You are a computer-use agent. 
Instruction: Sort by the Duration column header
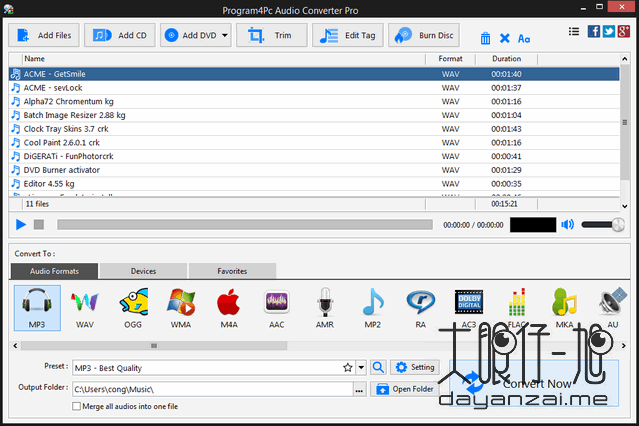tap(507, 59)
